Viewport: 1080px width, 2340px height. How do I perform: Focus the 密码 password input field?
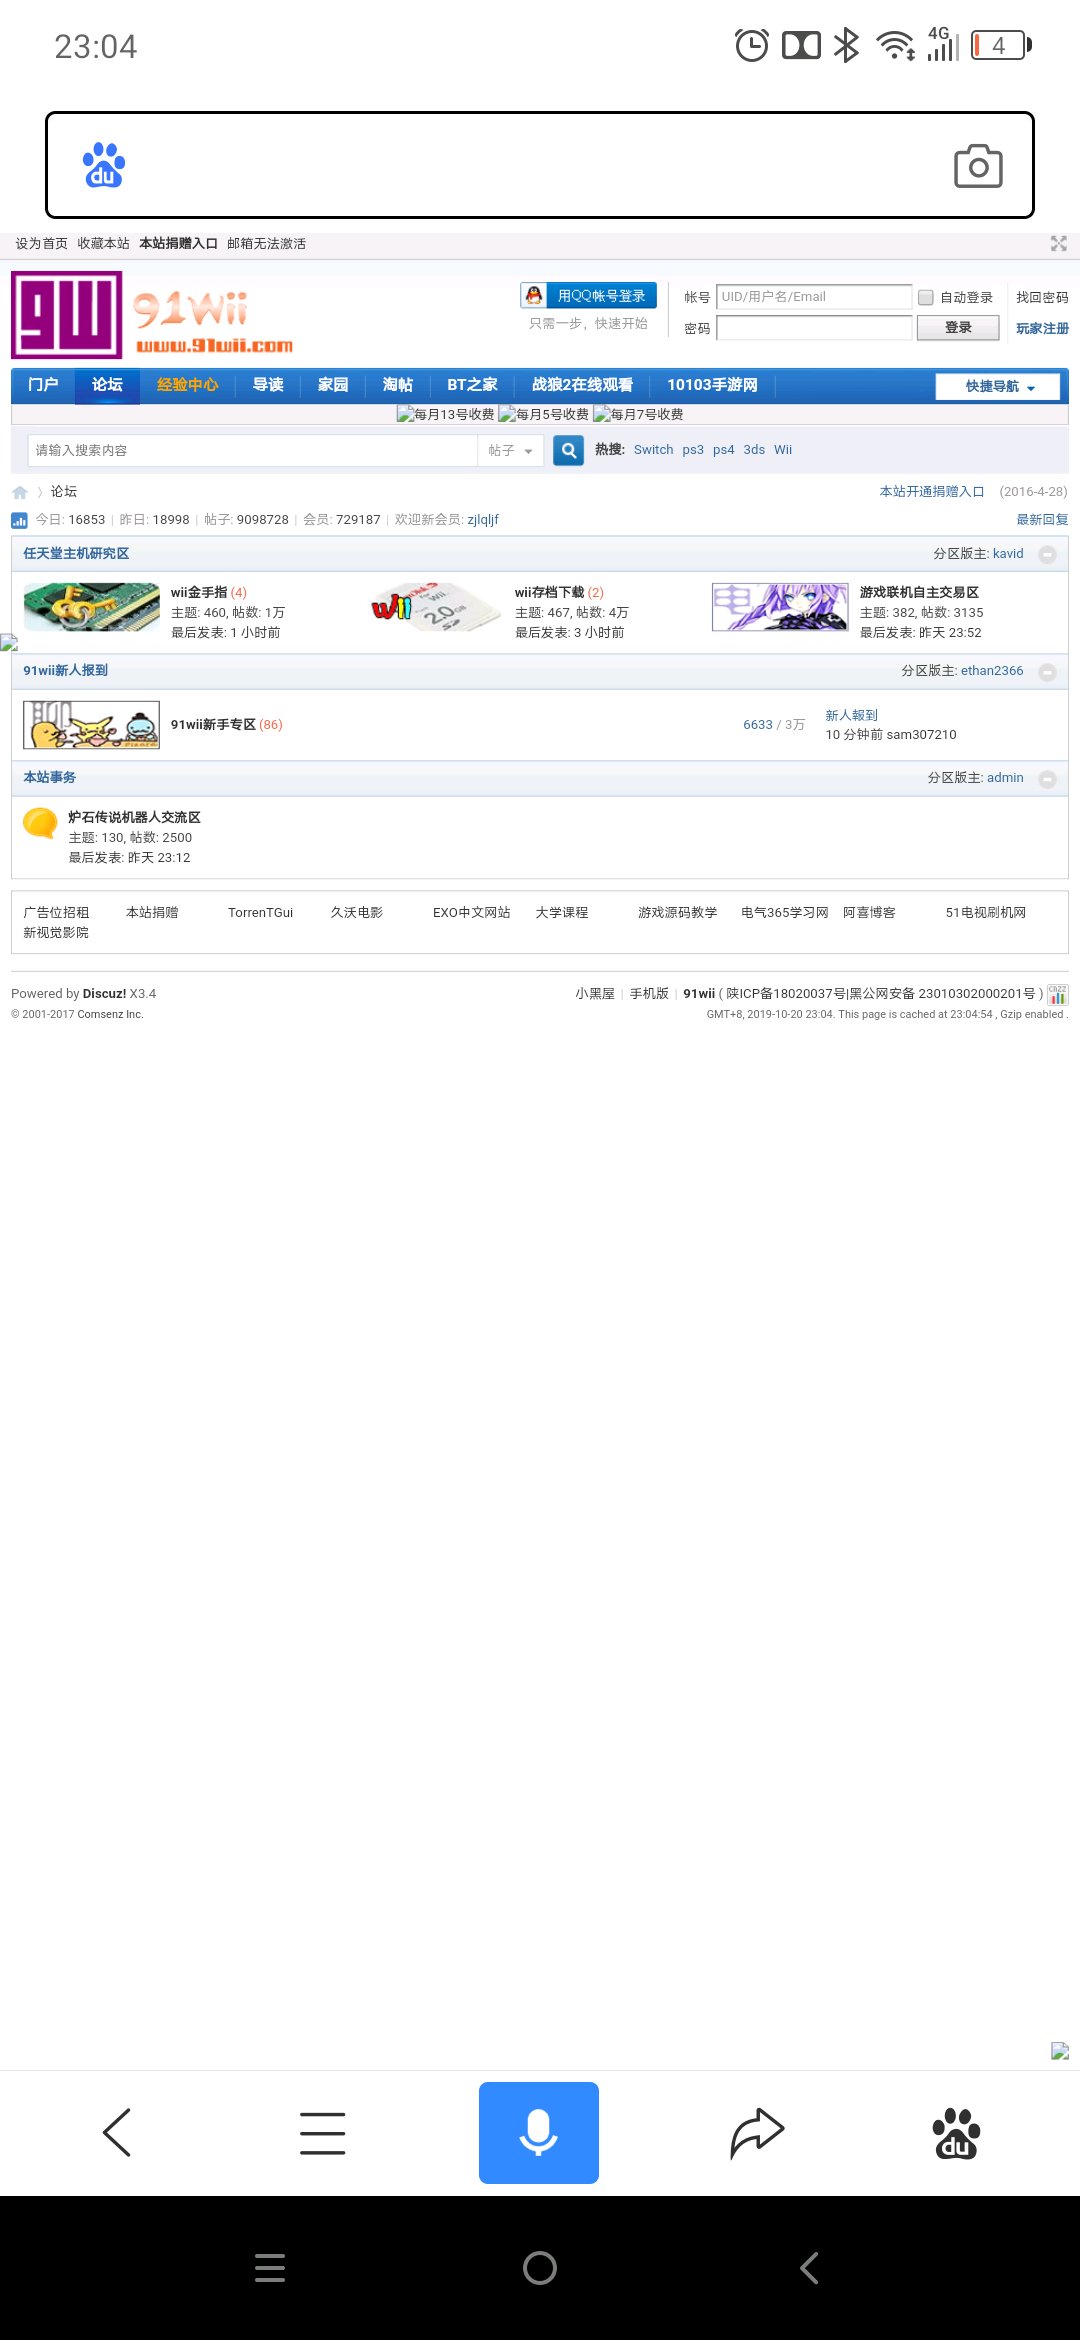(x=814, y=328)
